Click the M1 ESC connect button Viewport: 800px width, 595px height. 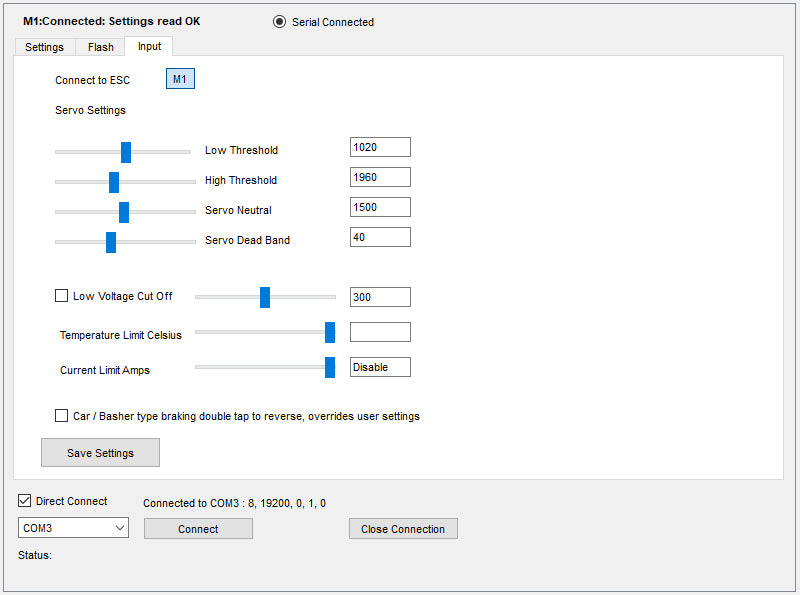click(x=180, y=79)
